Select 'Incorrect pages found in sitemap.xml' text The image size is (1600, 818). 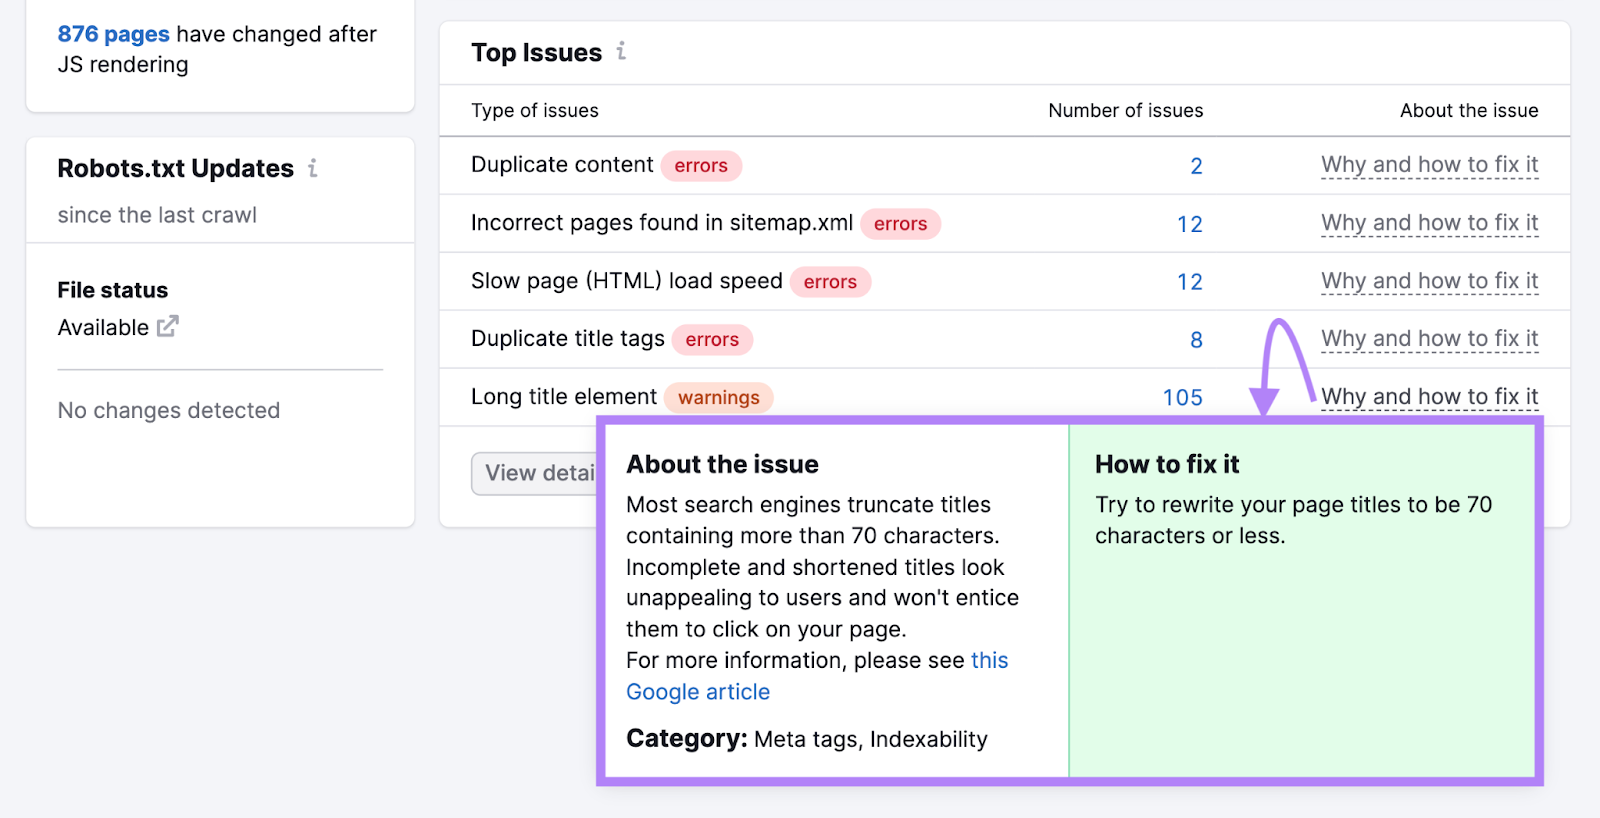click(662, 223)
